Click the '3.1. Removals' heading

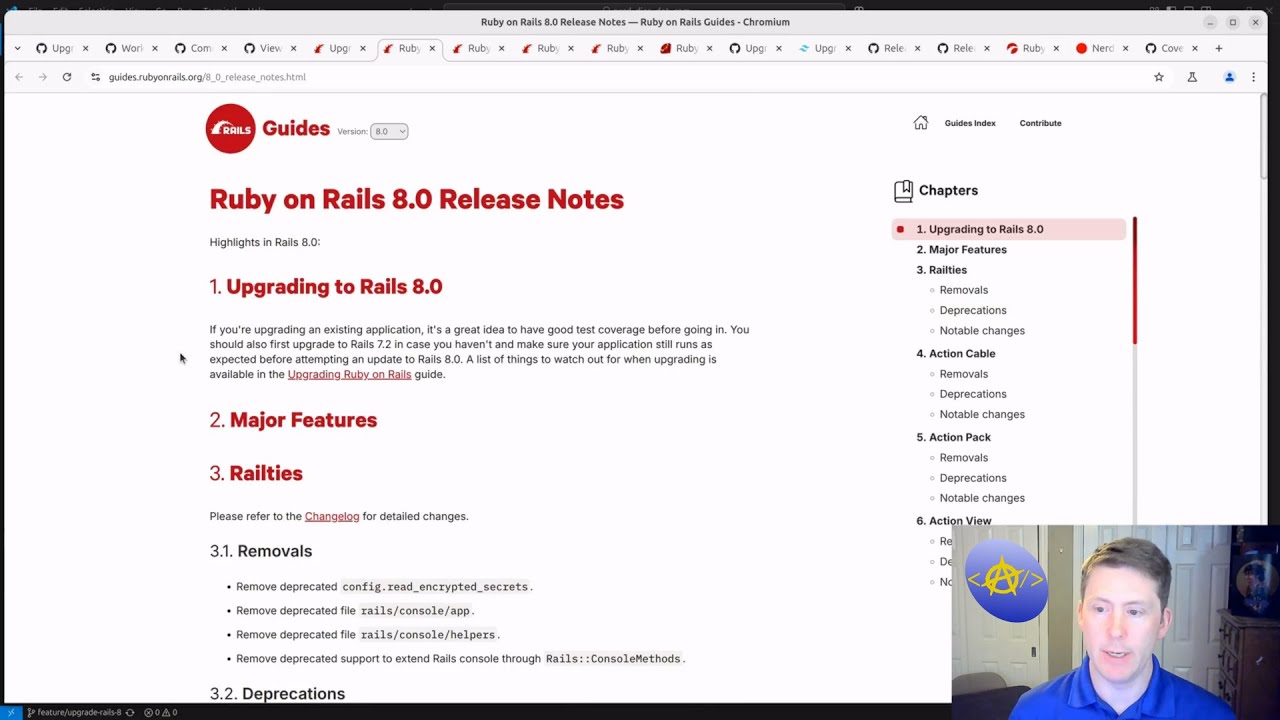(261, 551)
